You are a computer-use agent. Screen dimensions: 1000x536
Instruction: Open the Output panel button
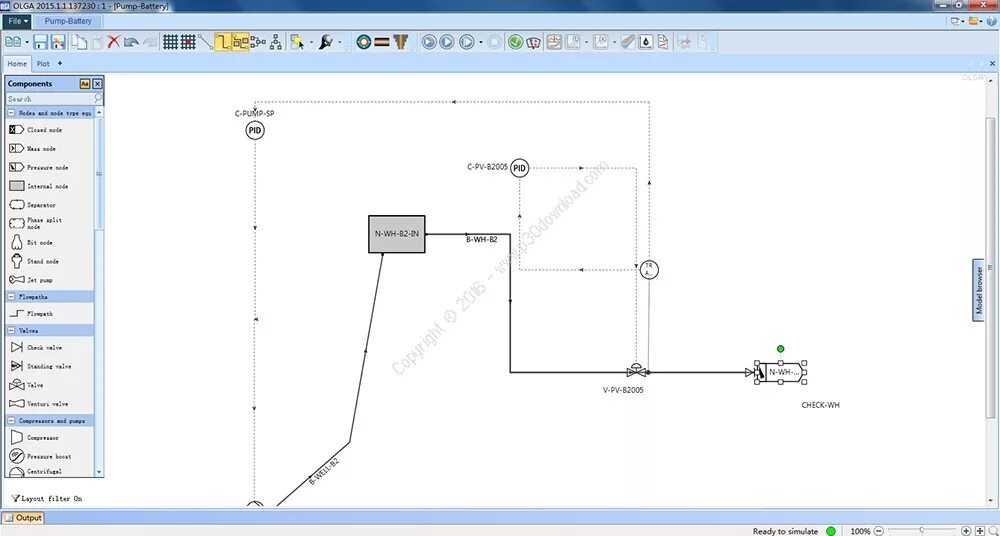[x=23, y=518]
